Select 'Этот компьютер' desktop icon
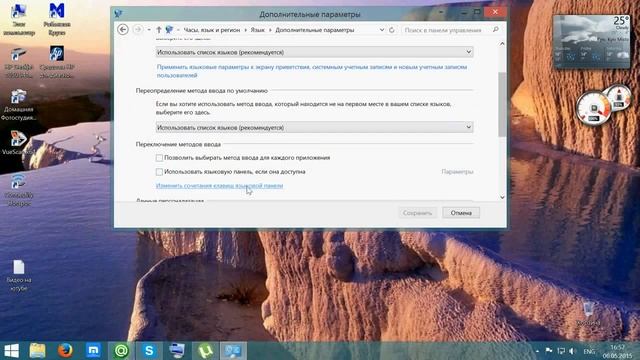 pyautogui.click(x=19, y=20)
